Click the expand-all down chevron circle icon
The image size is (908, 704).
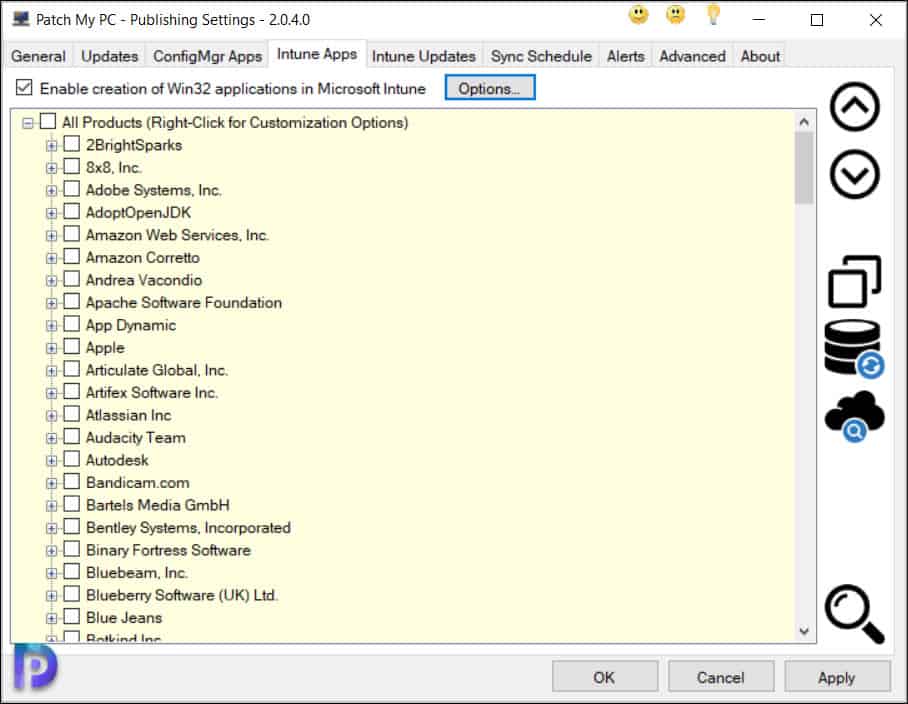(854, 174)
